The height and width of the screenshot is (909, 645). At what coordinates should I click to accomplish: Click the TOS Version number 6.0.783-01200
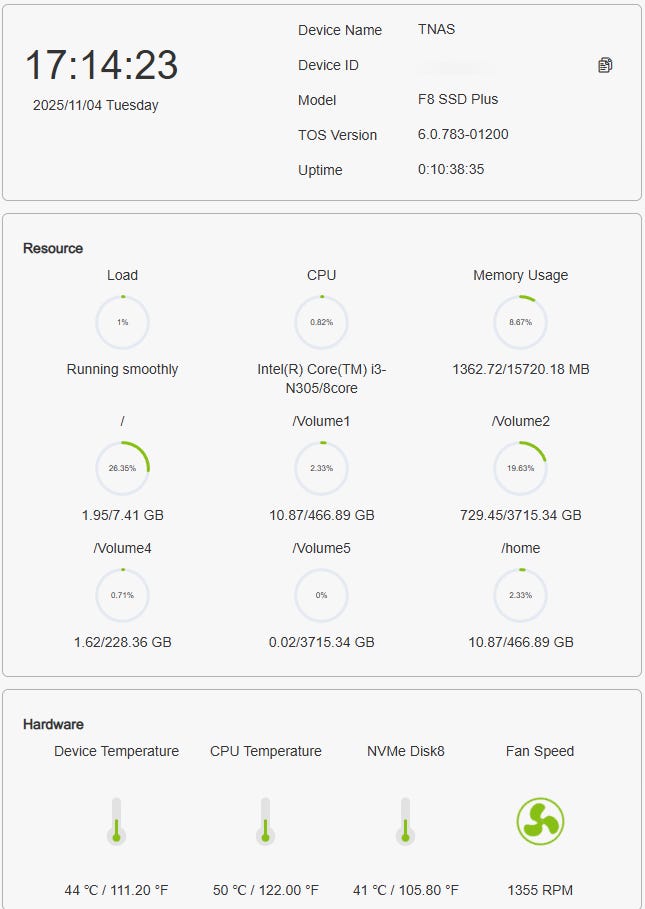tap(463, 135)
